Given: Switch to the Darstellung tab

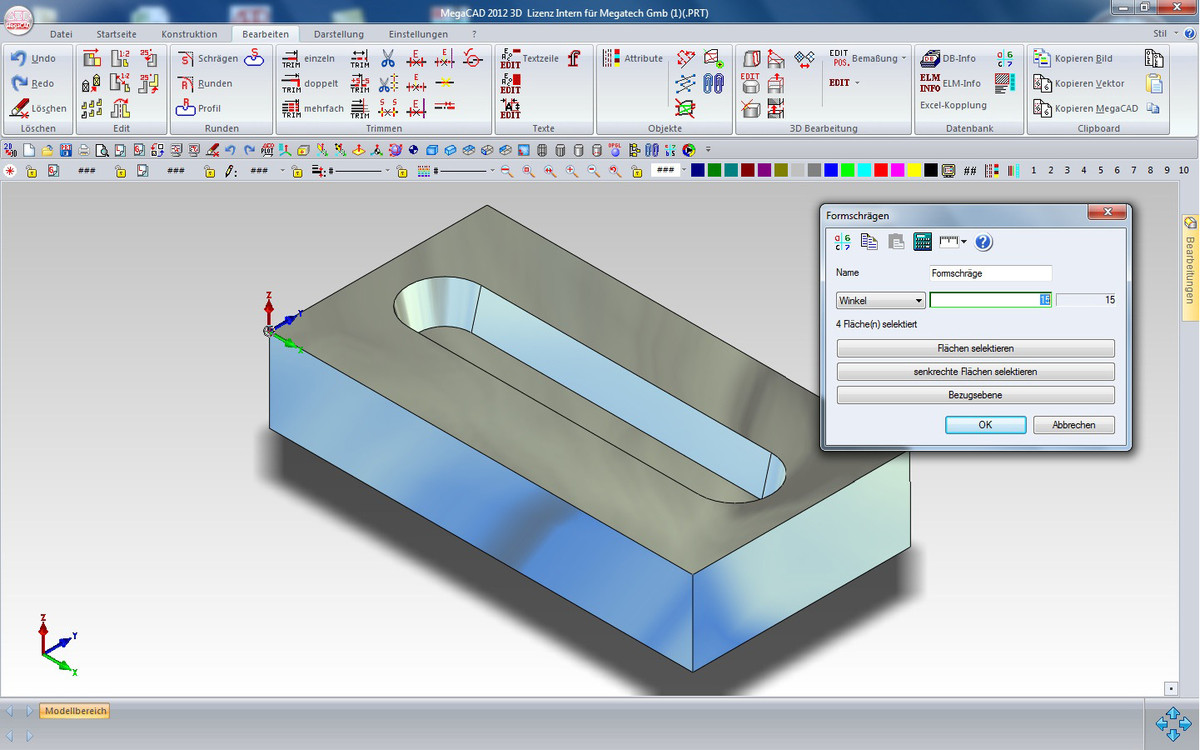Looking at the screenshot, I should 338,34.
